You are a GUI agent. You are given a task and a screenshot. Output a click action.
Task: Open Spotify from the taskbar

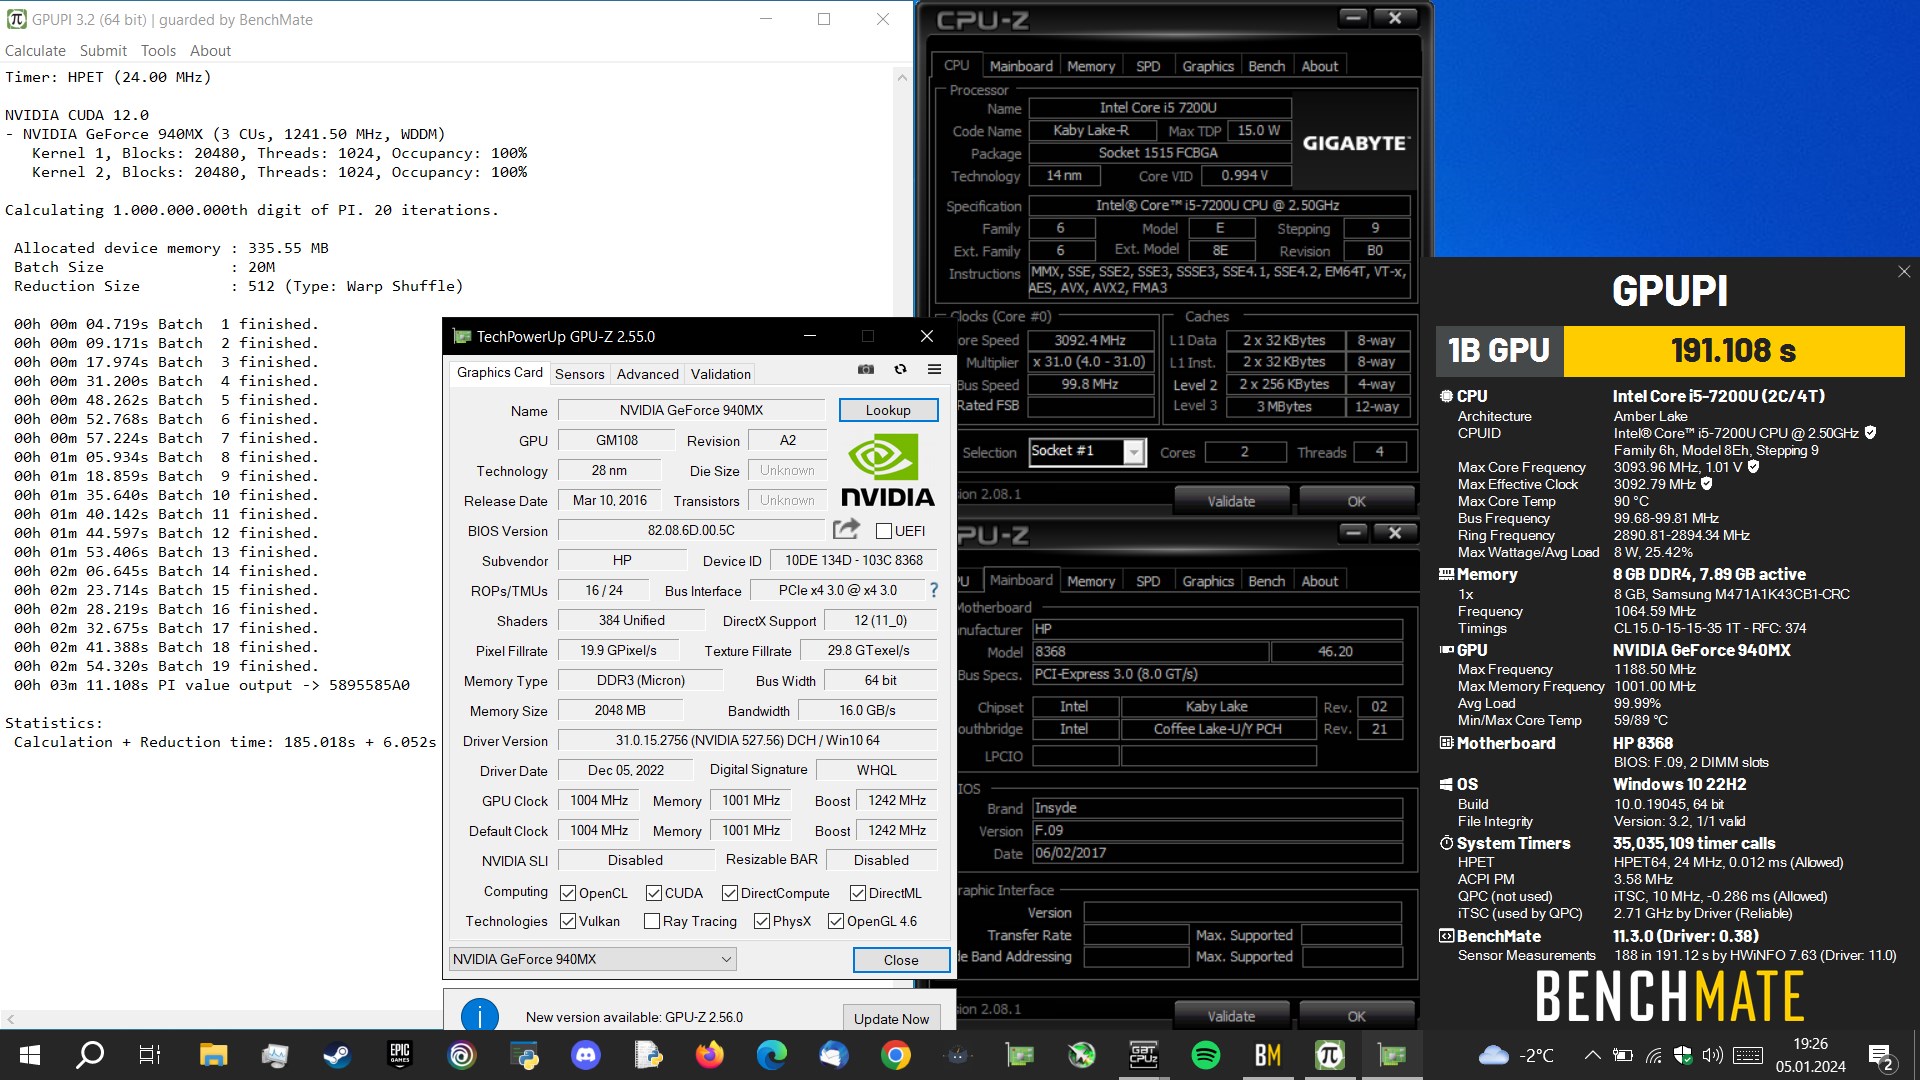[x=1205, y=1055]
